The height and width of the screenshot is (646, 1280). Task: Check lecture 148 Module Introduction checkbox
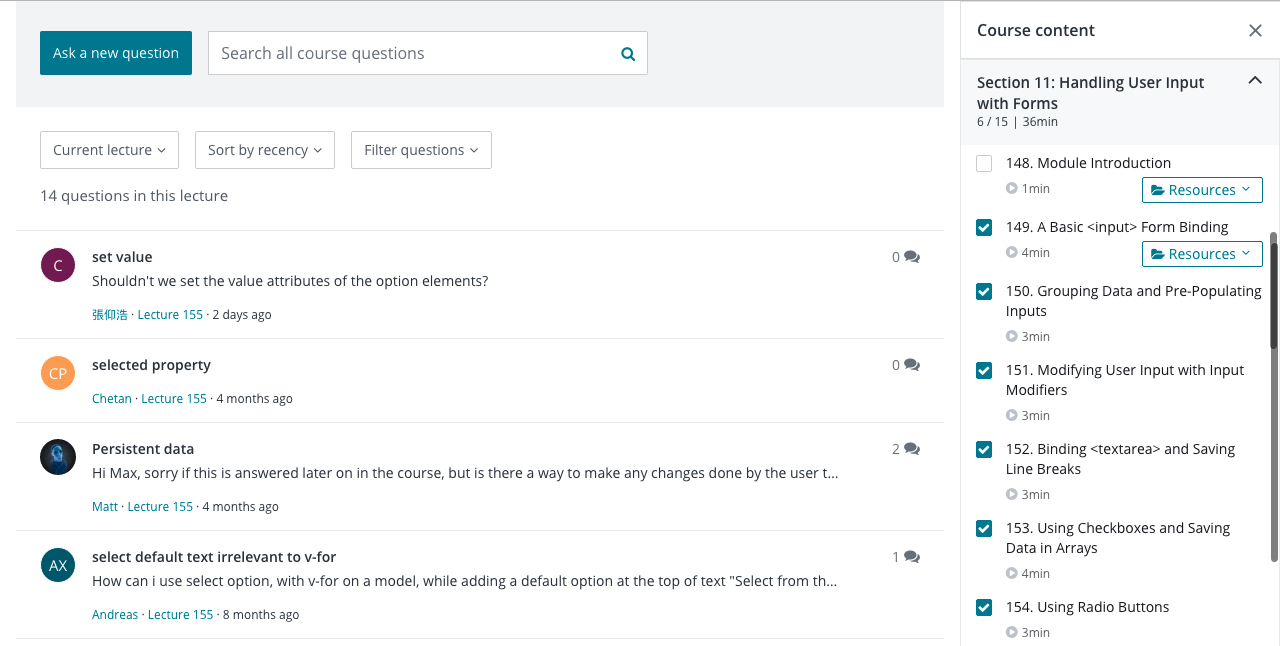click(984, 163)
